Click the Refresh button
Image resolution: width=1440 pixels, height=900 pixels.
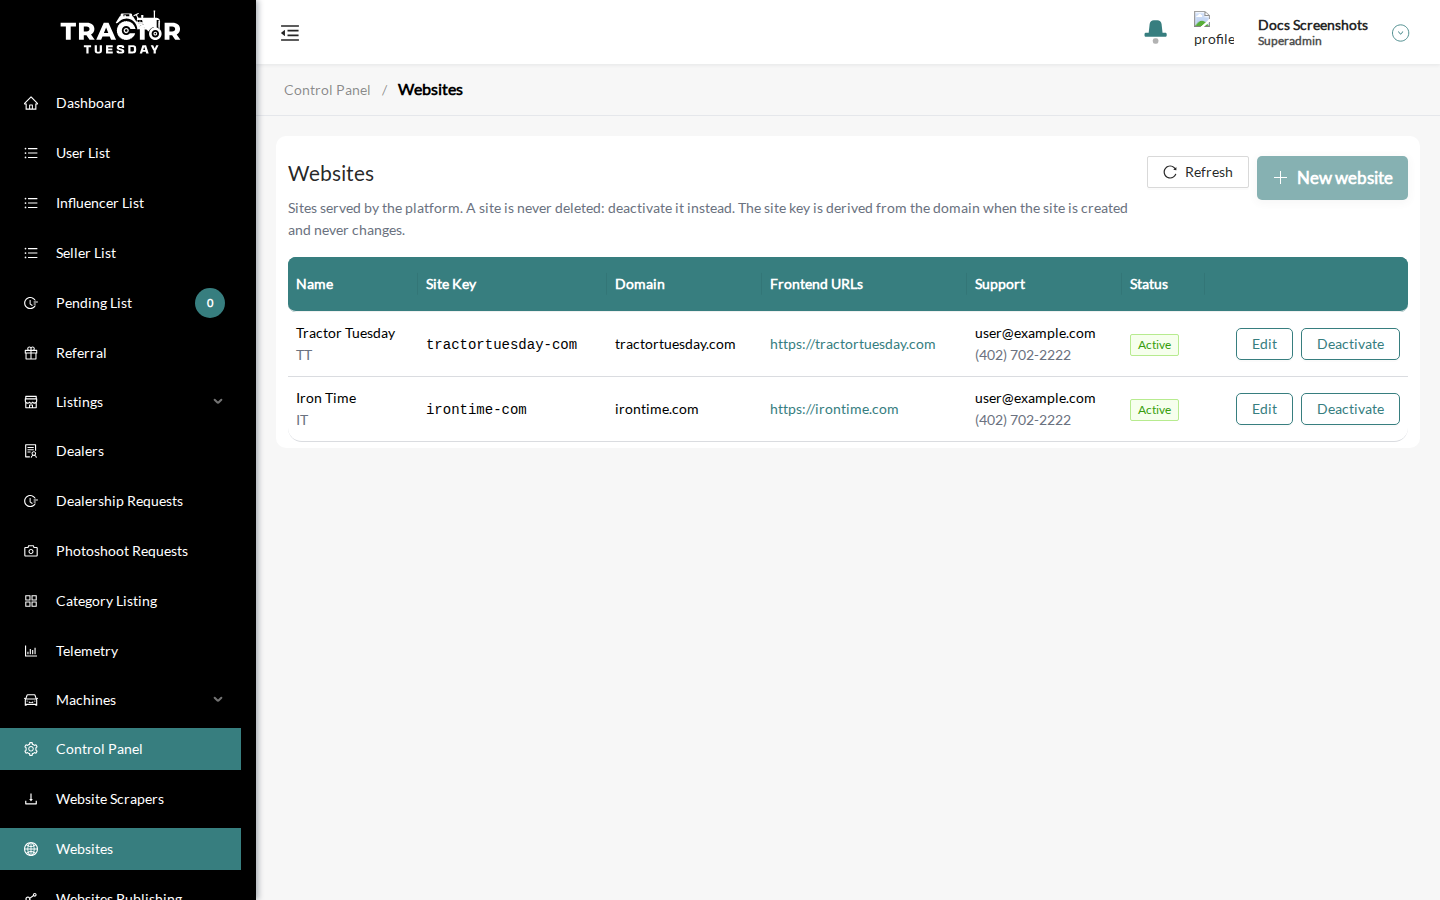click(x=1198, y=172)
